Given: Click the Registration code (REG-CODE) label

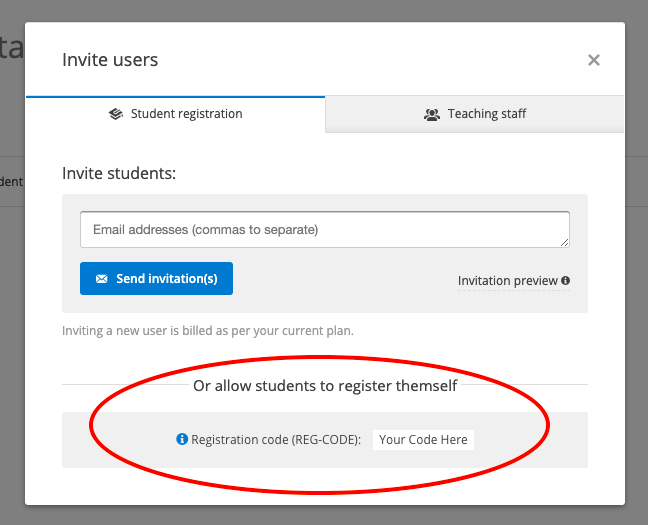Looking at the screenshot, I should 276,439.
